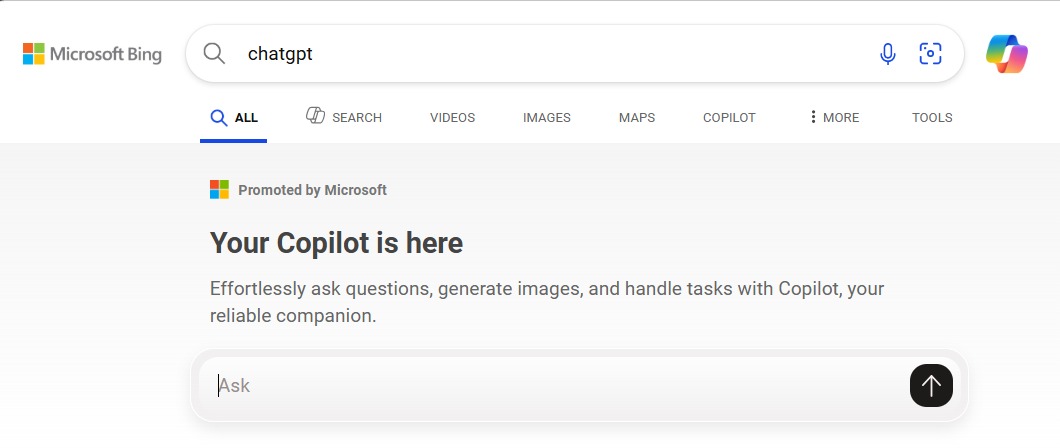Click the Copilot description text paragraph
The width and height of the screenshot is (1060, 448).
[546, 302]
